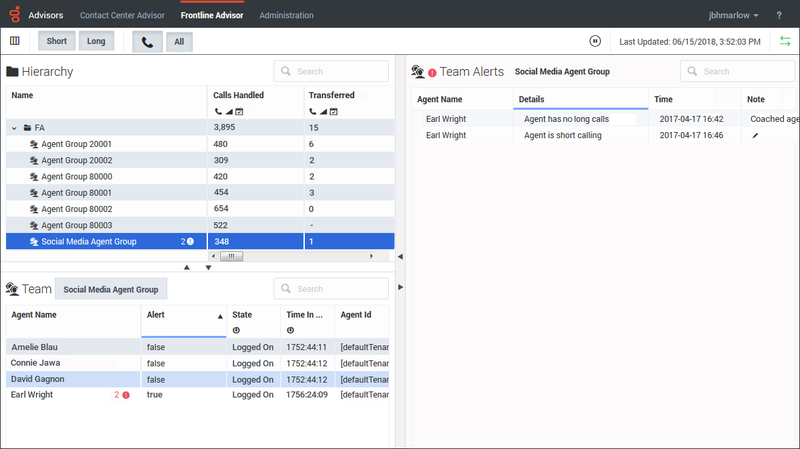Click the Advisors title
The height and width of the screenshot is (449, 800).
[46, 15]
